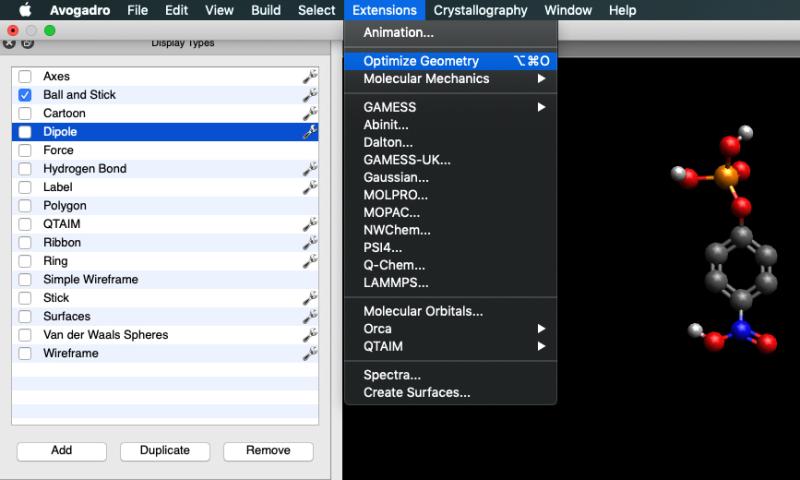Image resolution: width=800 pixels, height=480 pixels.
Task: Open Dipole display settings wrench
Action: click(x=310, y=132)
